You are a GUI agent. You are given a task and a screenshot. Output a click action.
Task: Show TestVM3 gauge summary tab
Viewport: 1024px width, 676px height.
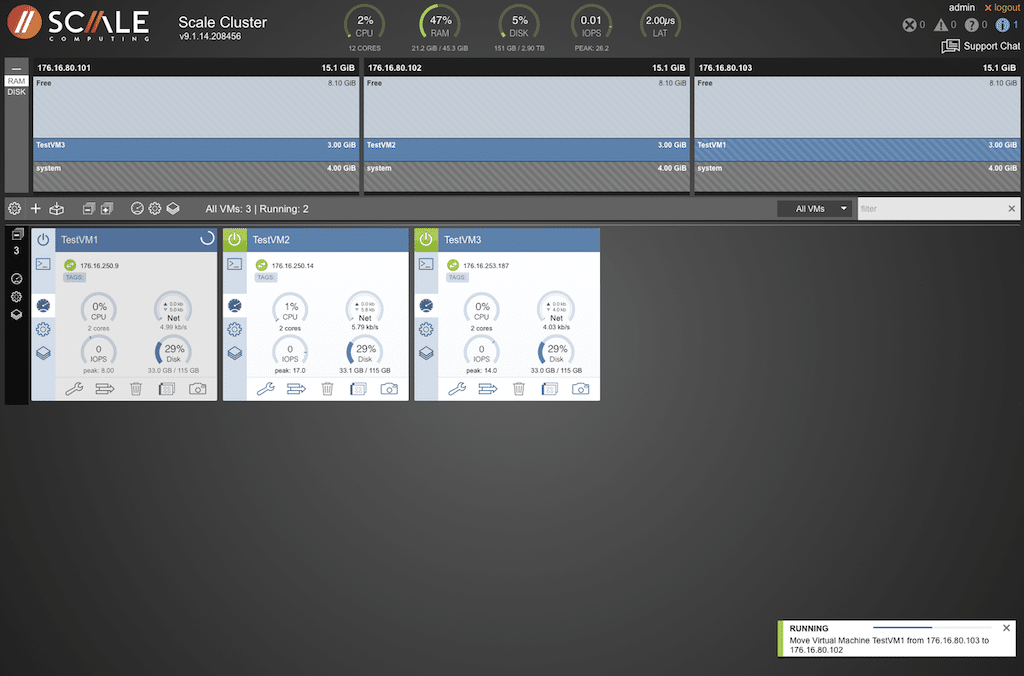pyautogui.click(x=426, y=305)
